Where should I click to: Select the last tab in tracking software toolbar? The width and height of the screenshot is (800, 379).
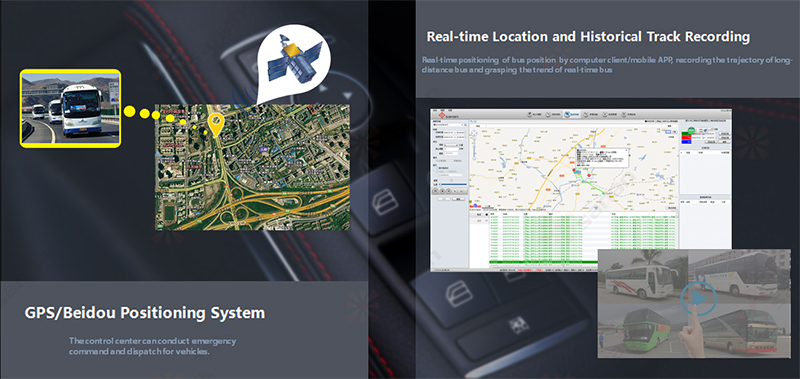[x=629, y=114]
